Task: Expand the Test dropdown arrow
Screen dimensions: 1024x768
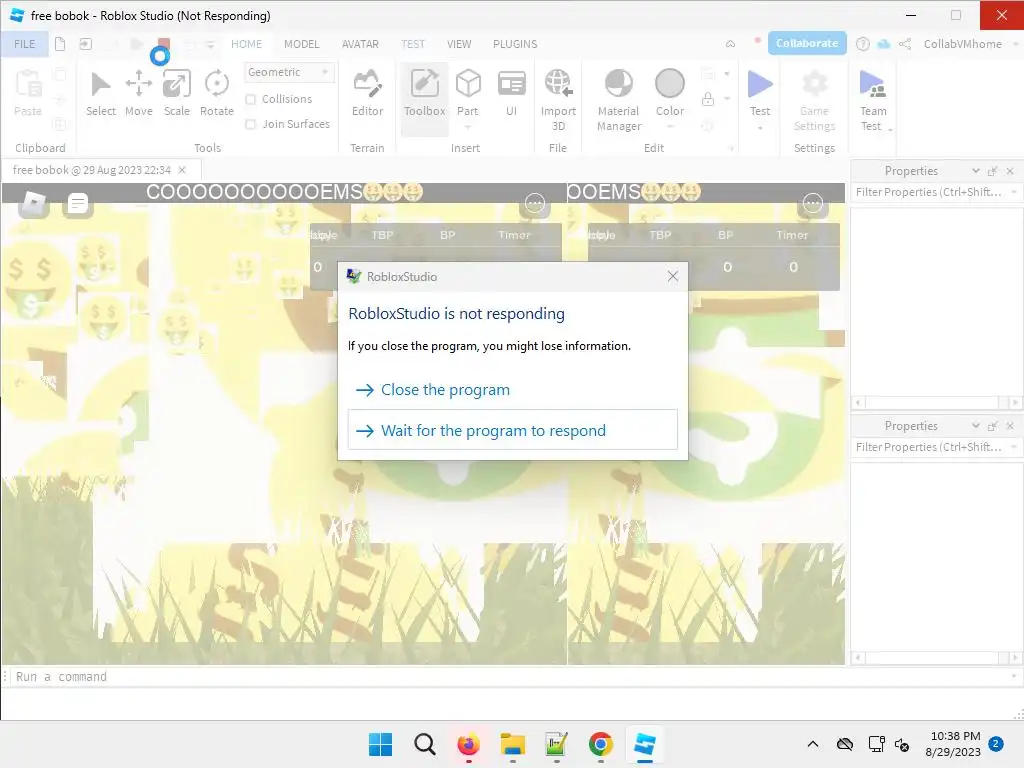Action: [x=760, y=127]
